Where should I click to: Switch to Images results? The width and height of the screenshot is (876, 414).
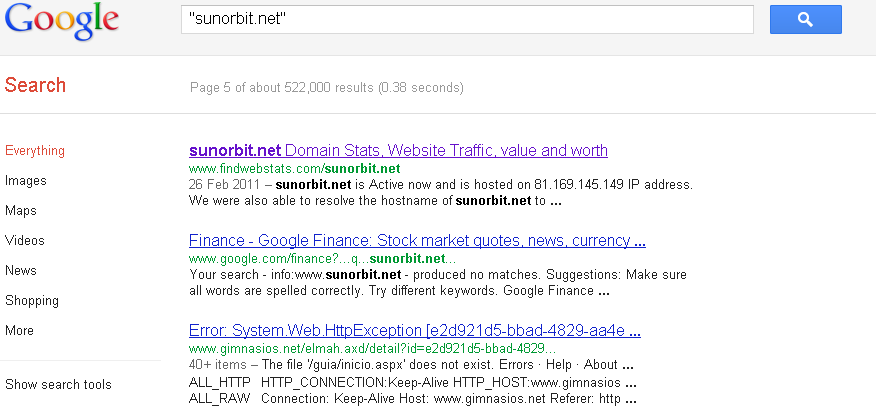click(26, 180)
